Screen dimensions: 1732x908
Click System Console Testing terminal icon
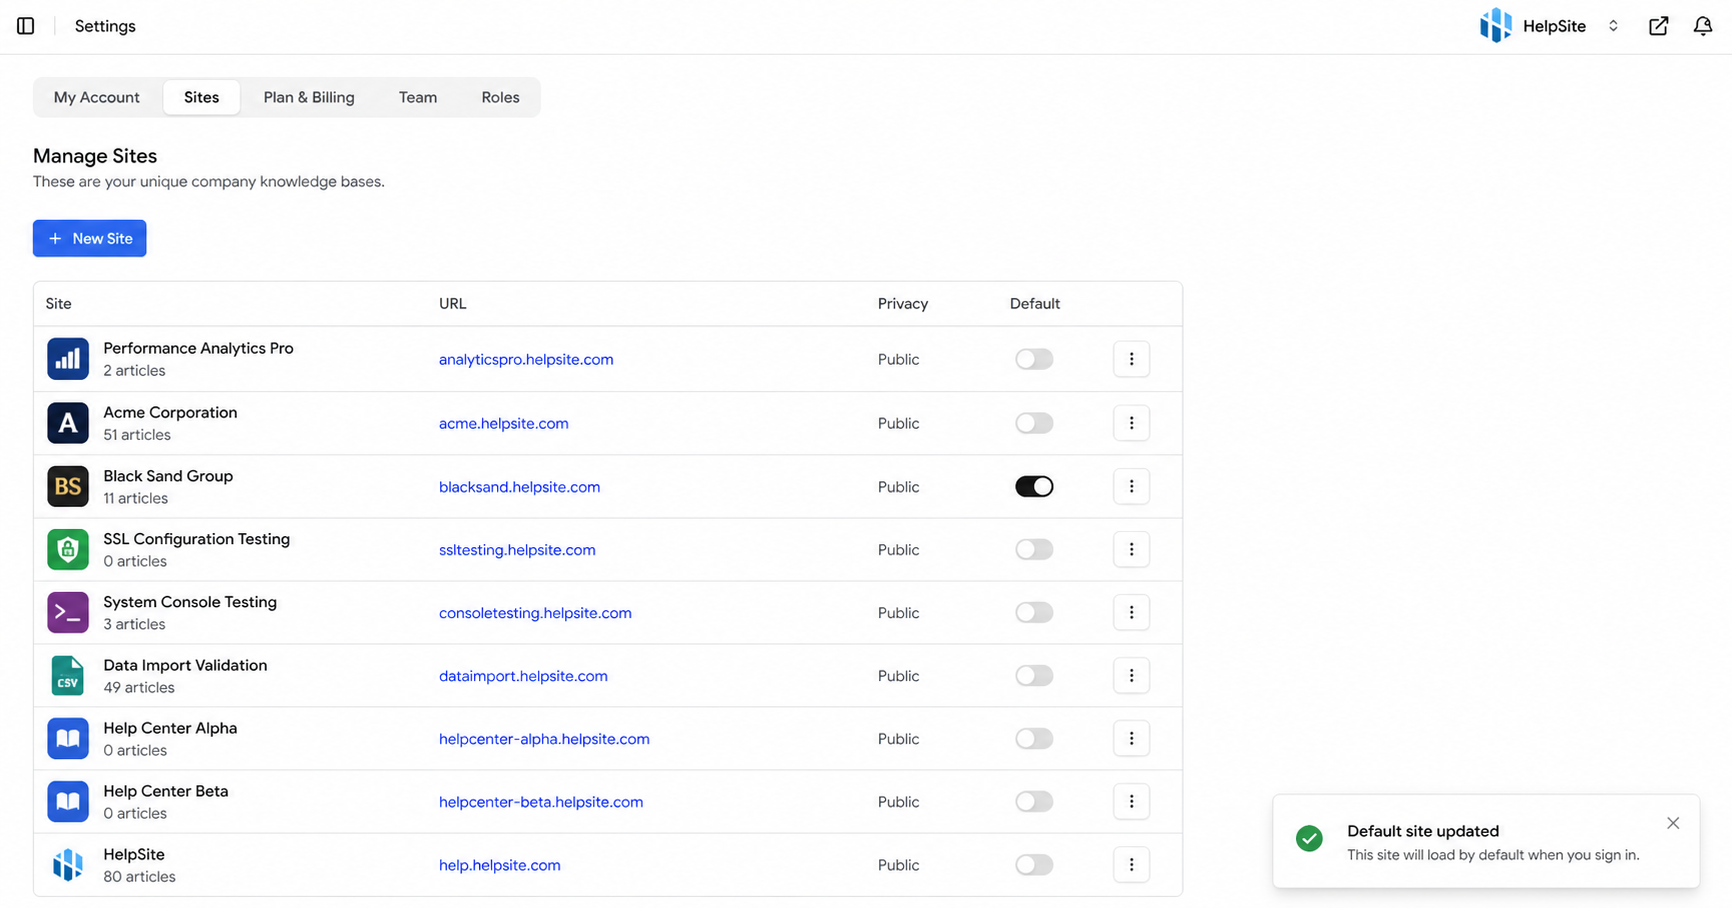pos(68,613)
